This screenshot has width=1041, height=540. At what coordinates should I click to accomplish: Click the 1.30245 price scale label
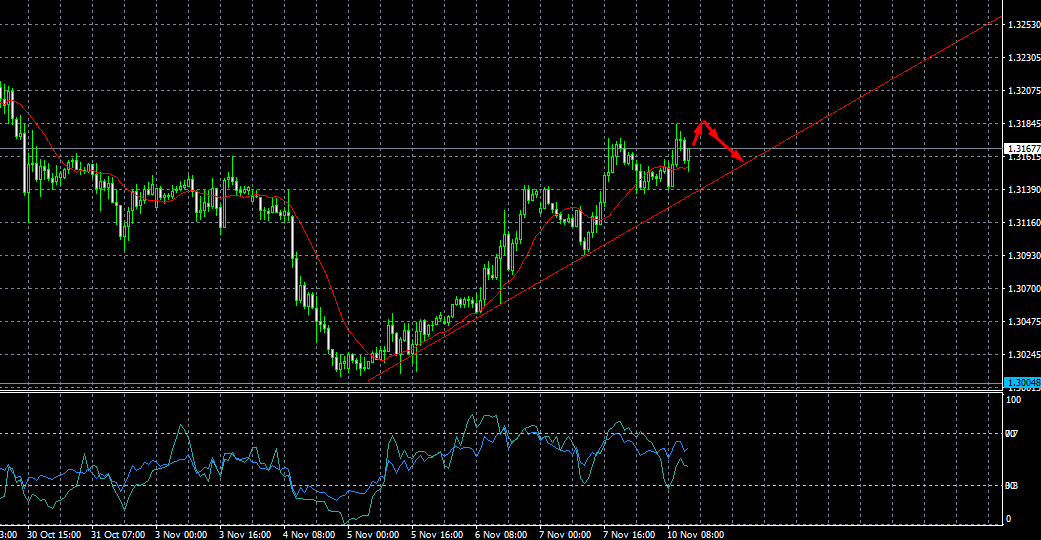pyautogui.click(x=1021, y=355)
